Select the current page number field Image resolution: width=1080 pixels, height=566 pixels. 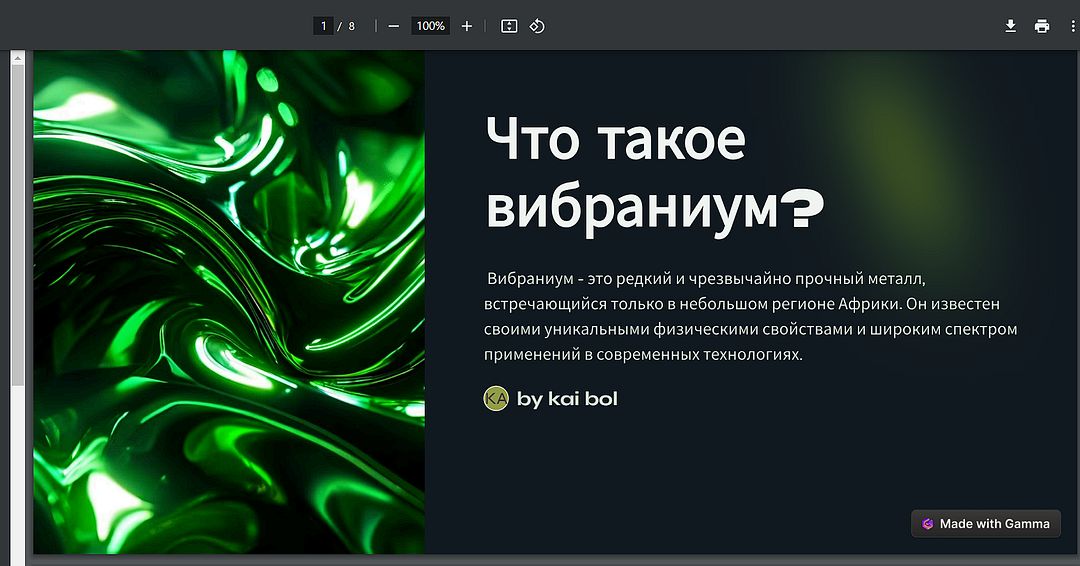pyautogui.click(x=323, y=26)
